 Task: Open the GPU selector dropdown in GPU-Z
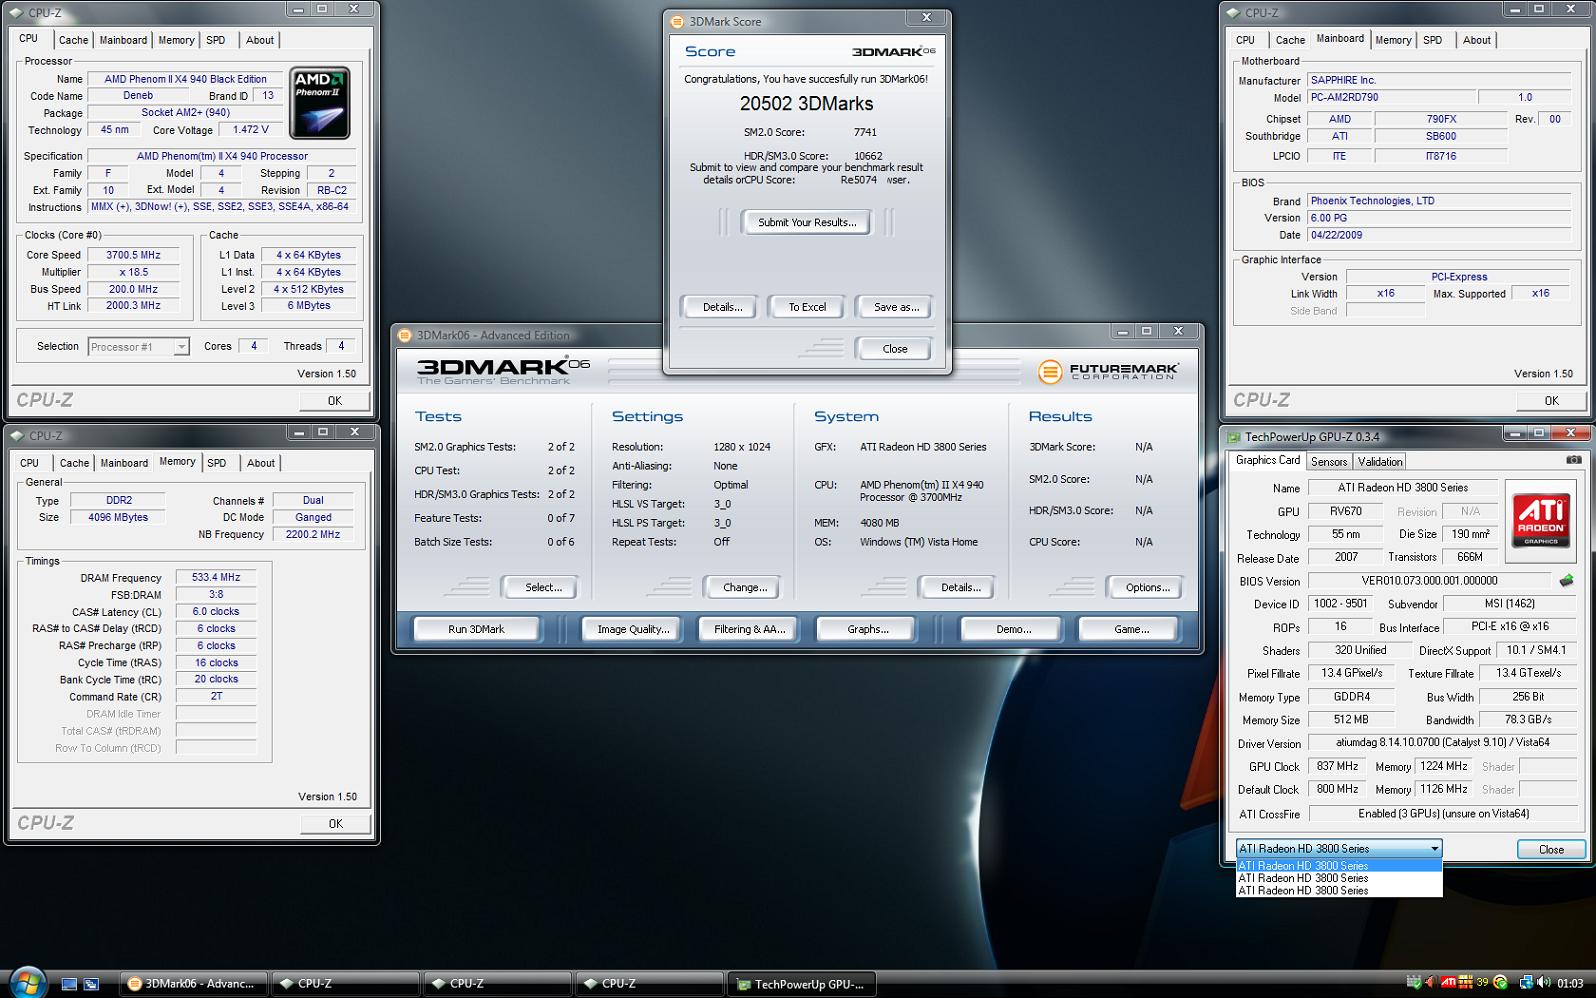[1339, 848]
